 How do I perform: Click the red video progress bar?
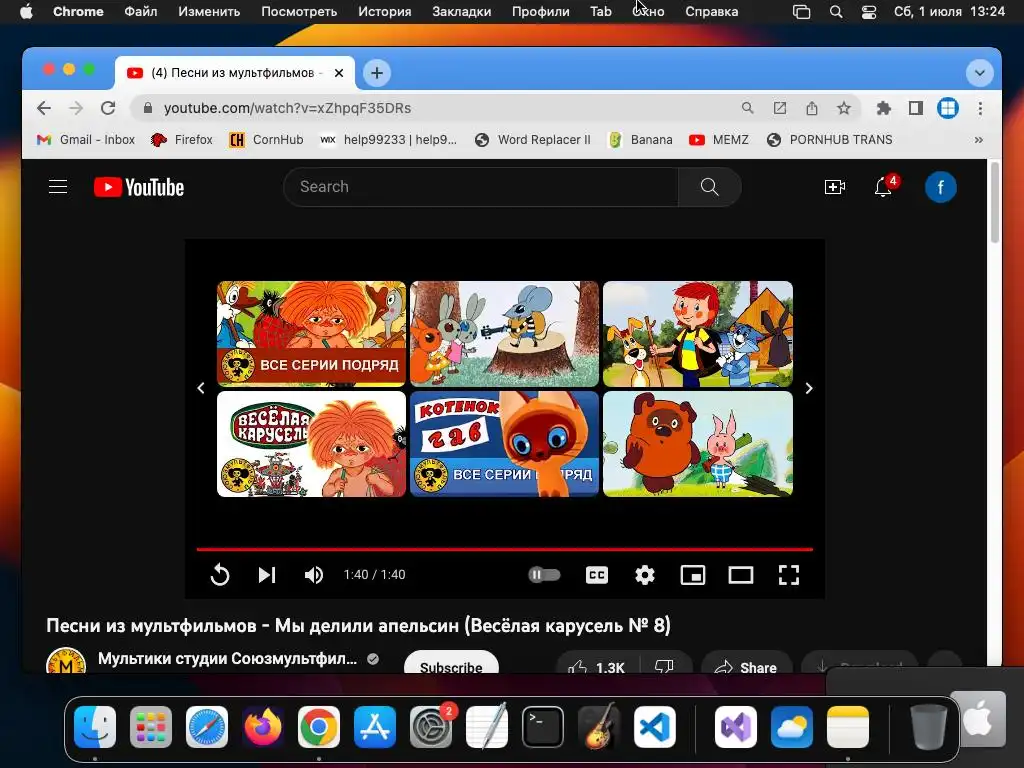tap(505, 550)
